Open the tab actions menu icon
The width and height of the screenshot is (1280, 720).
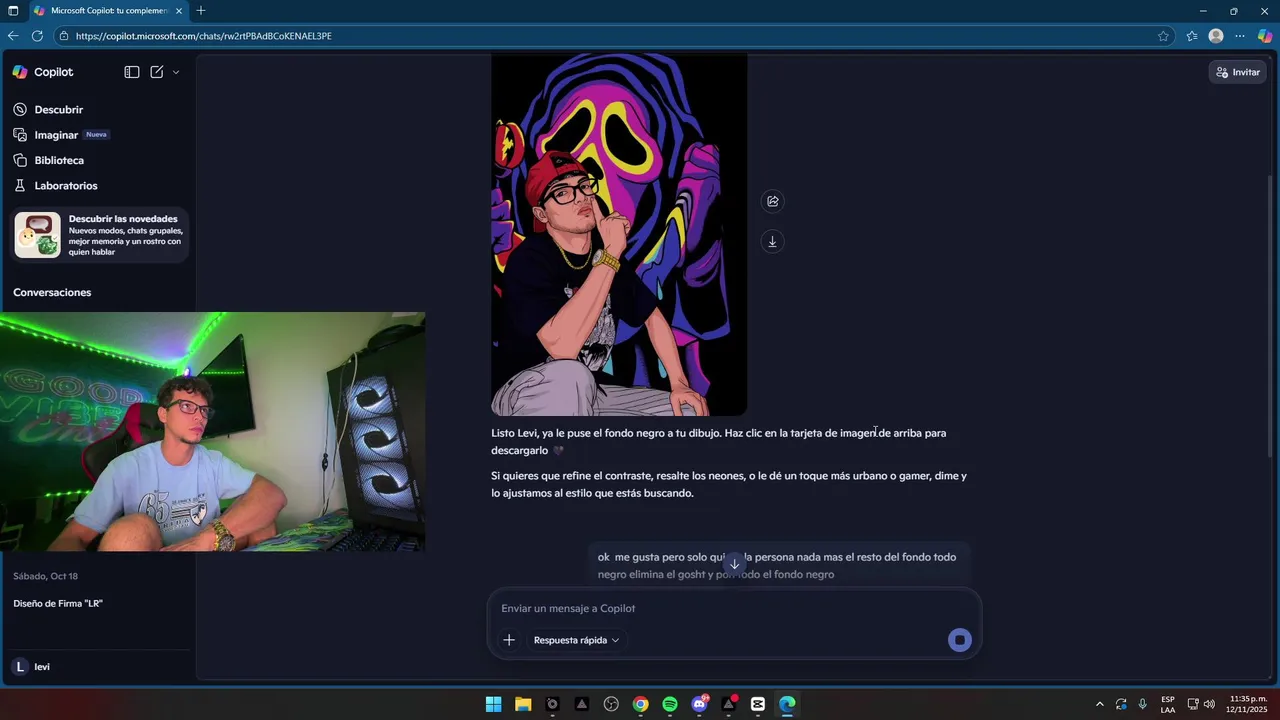coord(13,11)
